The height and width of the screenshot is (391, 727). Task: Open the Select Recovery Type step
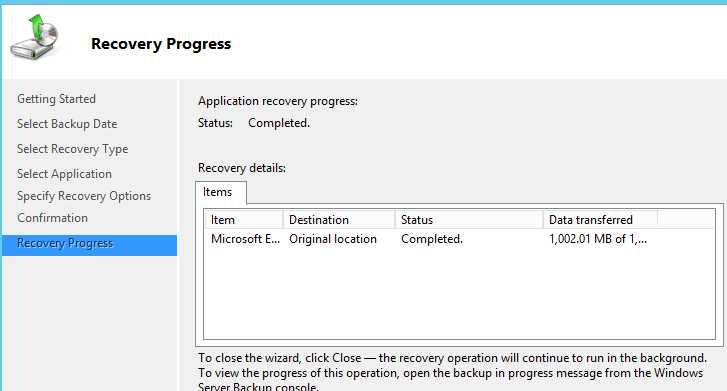[72, 149]
